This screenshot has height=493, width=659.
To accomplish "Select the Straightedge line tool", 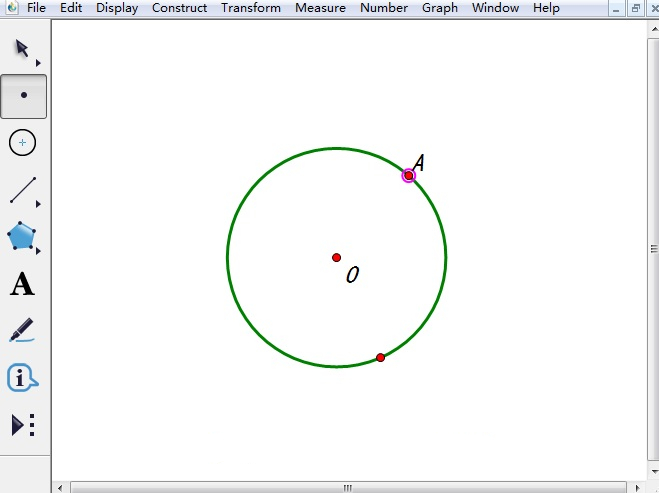I will (23, 190).
